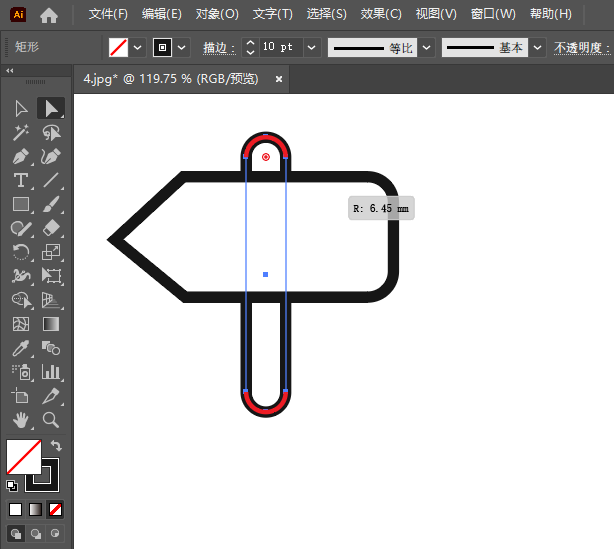Select the Zoom tool
Viewport: 614px width, 549px height.
tap(51, 420)
